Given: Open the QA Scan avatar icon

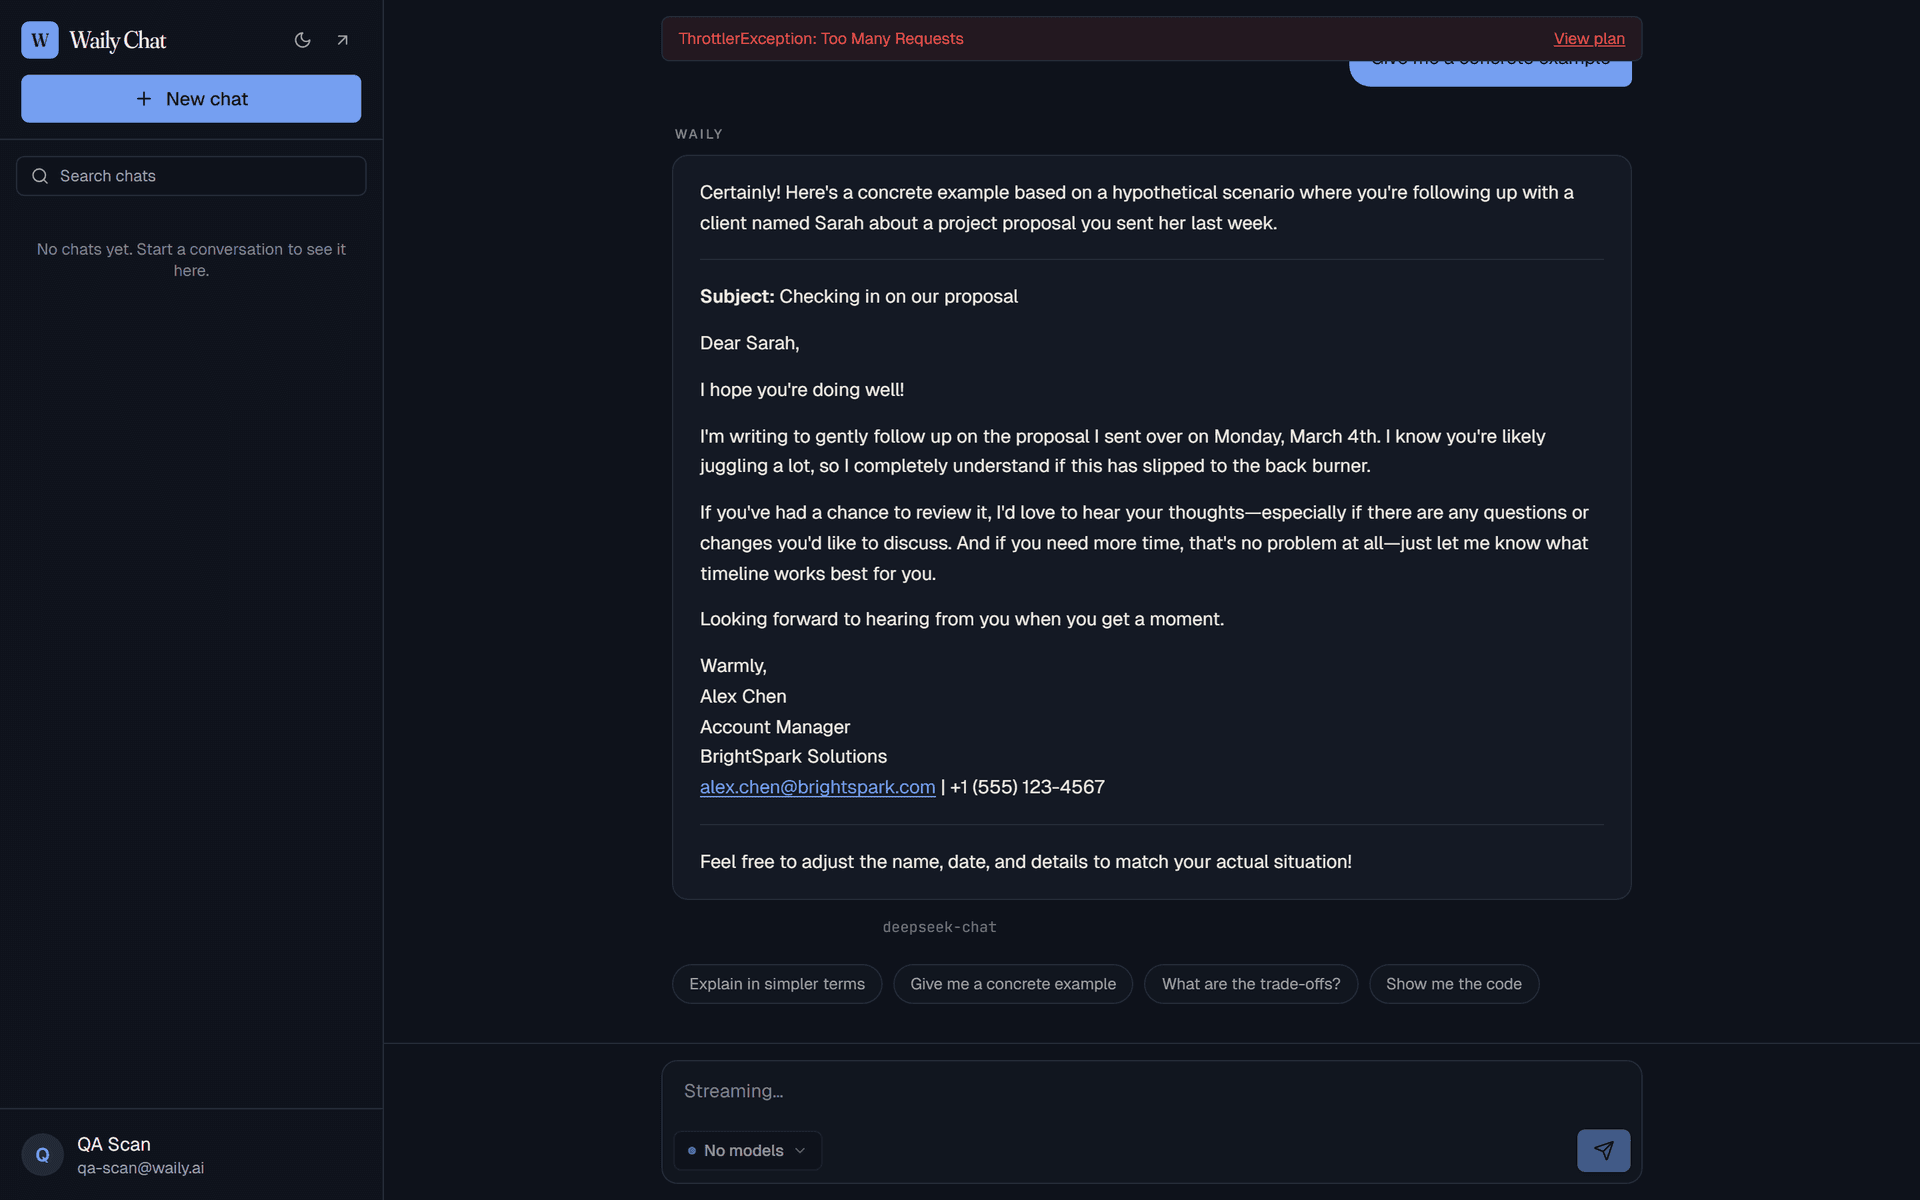Looking at the screenshot, I should click(43, 1155).
